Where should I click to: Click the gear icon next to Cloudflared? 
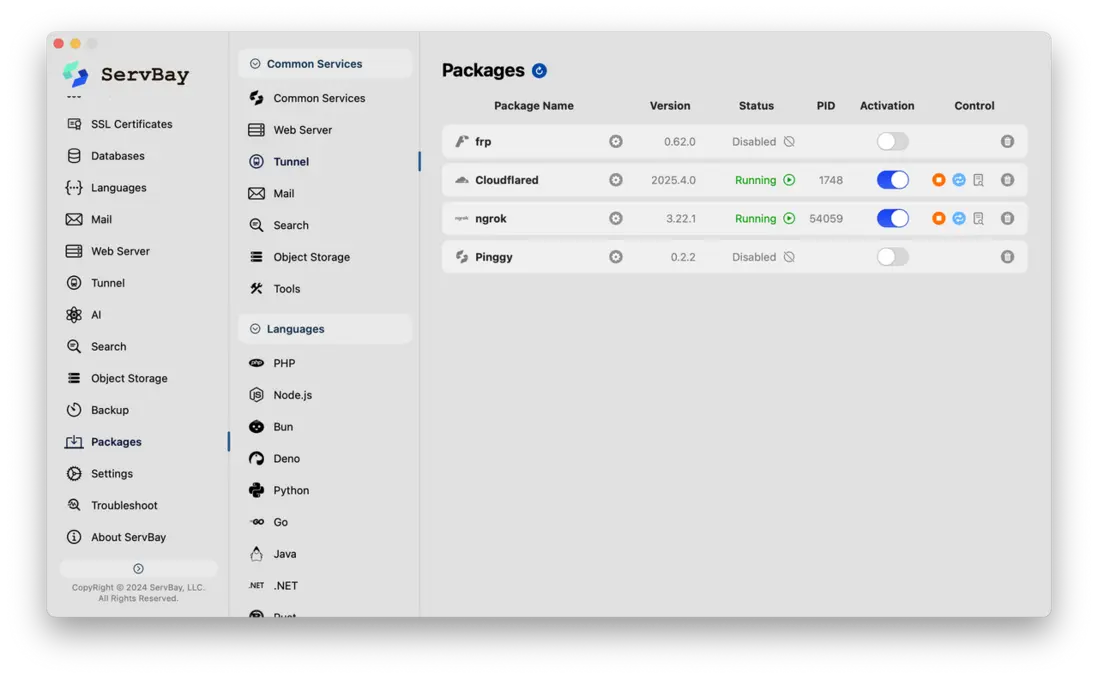[x=616, y=180]
